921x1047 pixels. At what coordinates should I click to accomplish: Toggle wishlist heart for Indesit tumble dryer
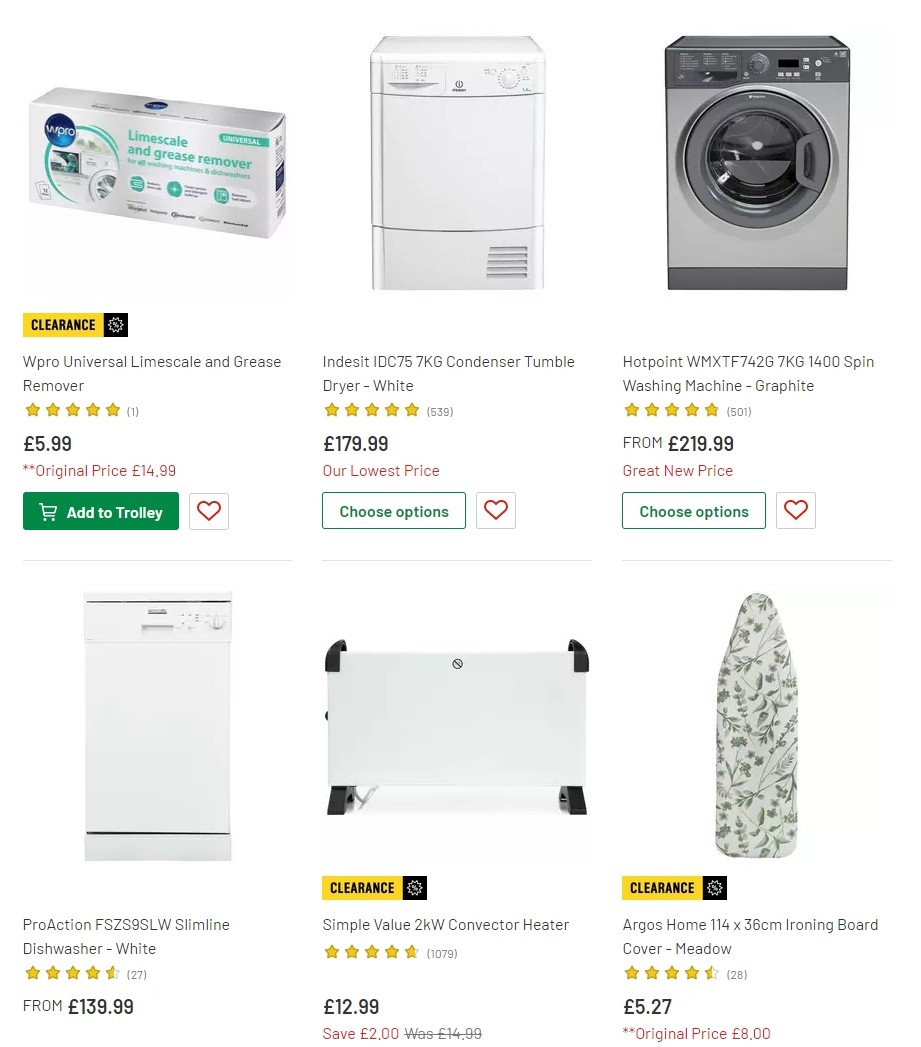click(x=496, y=510)
